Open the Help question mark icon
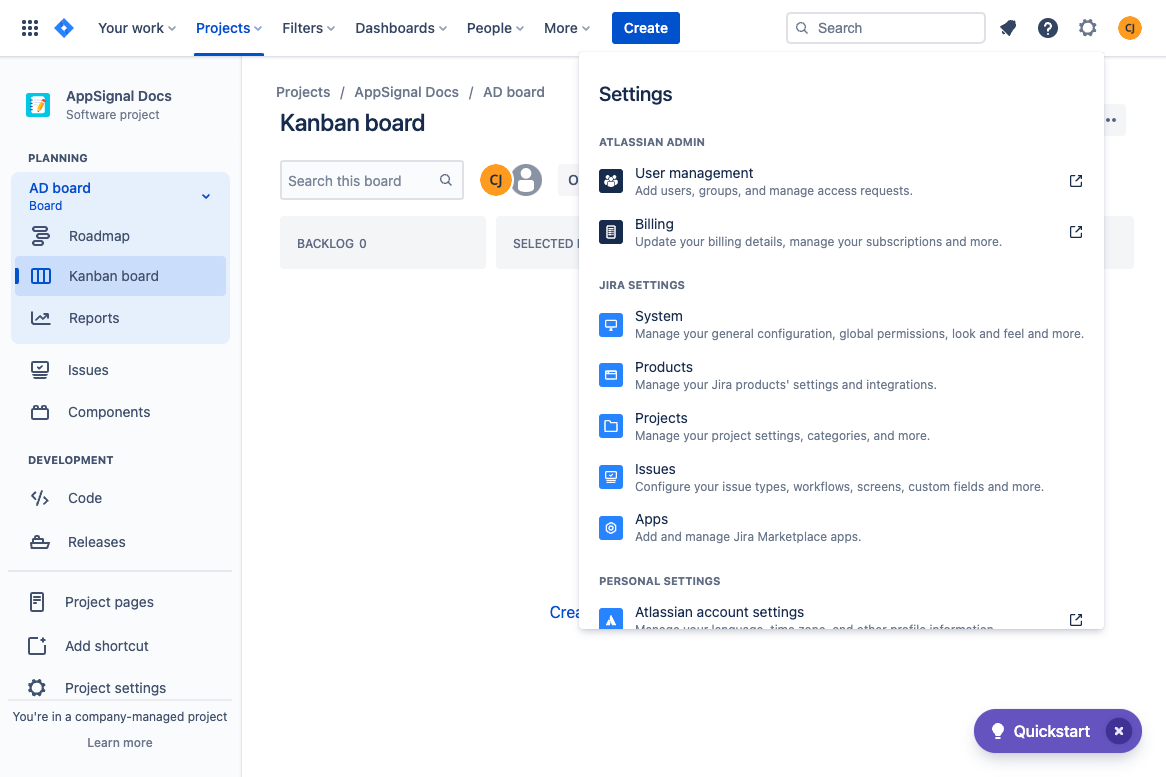Image resolution: width=1166 pixels, height=777 pixels. click(1048, 28)
